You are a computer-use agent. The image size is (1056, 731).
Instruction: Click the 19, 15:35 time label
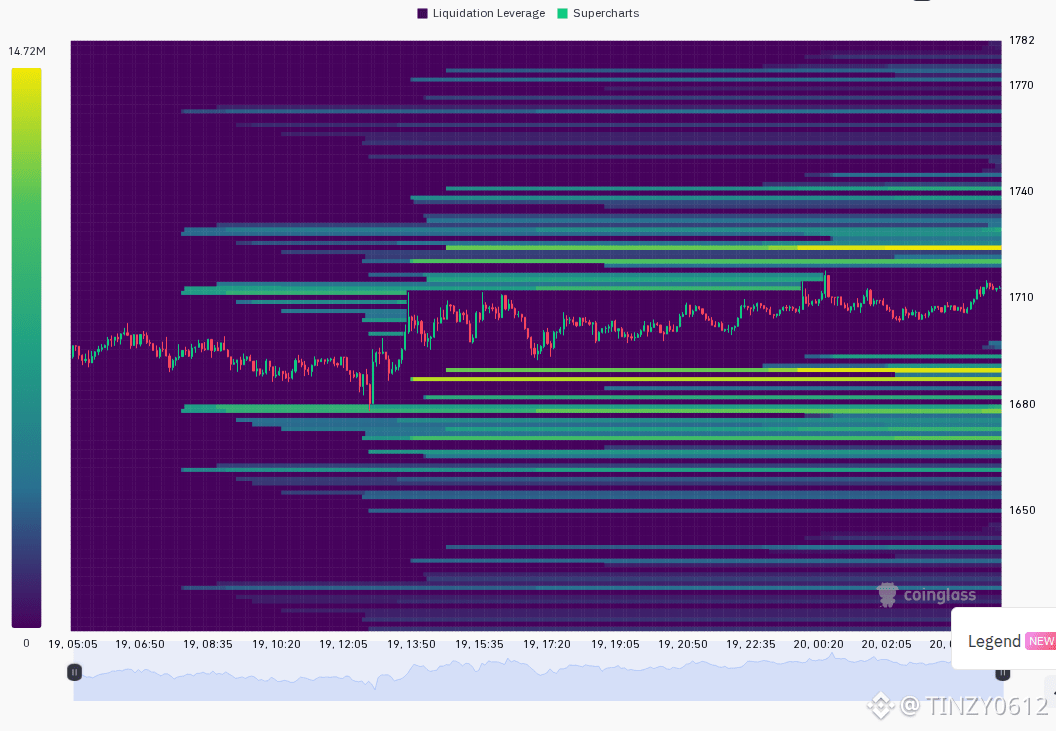(480, 644)
